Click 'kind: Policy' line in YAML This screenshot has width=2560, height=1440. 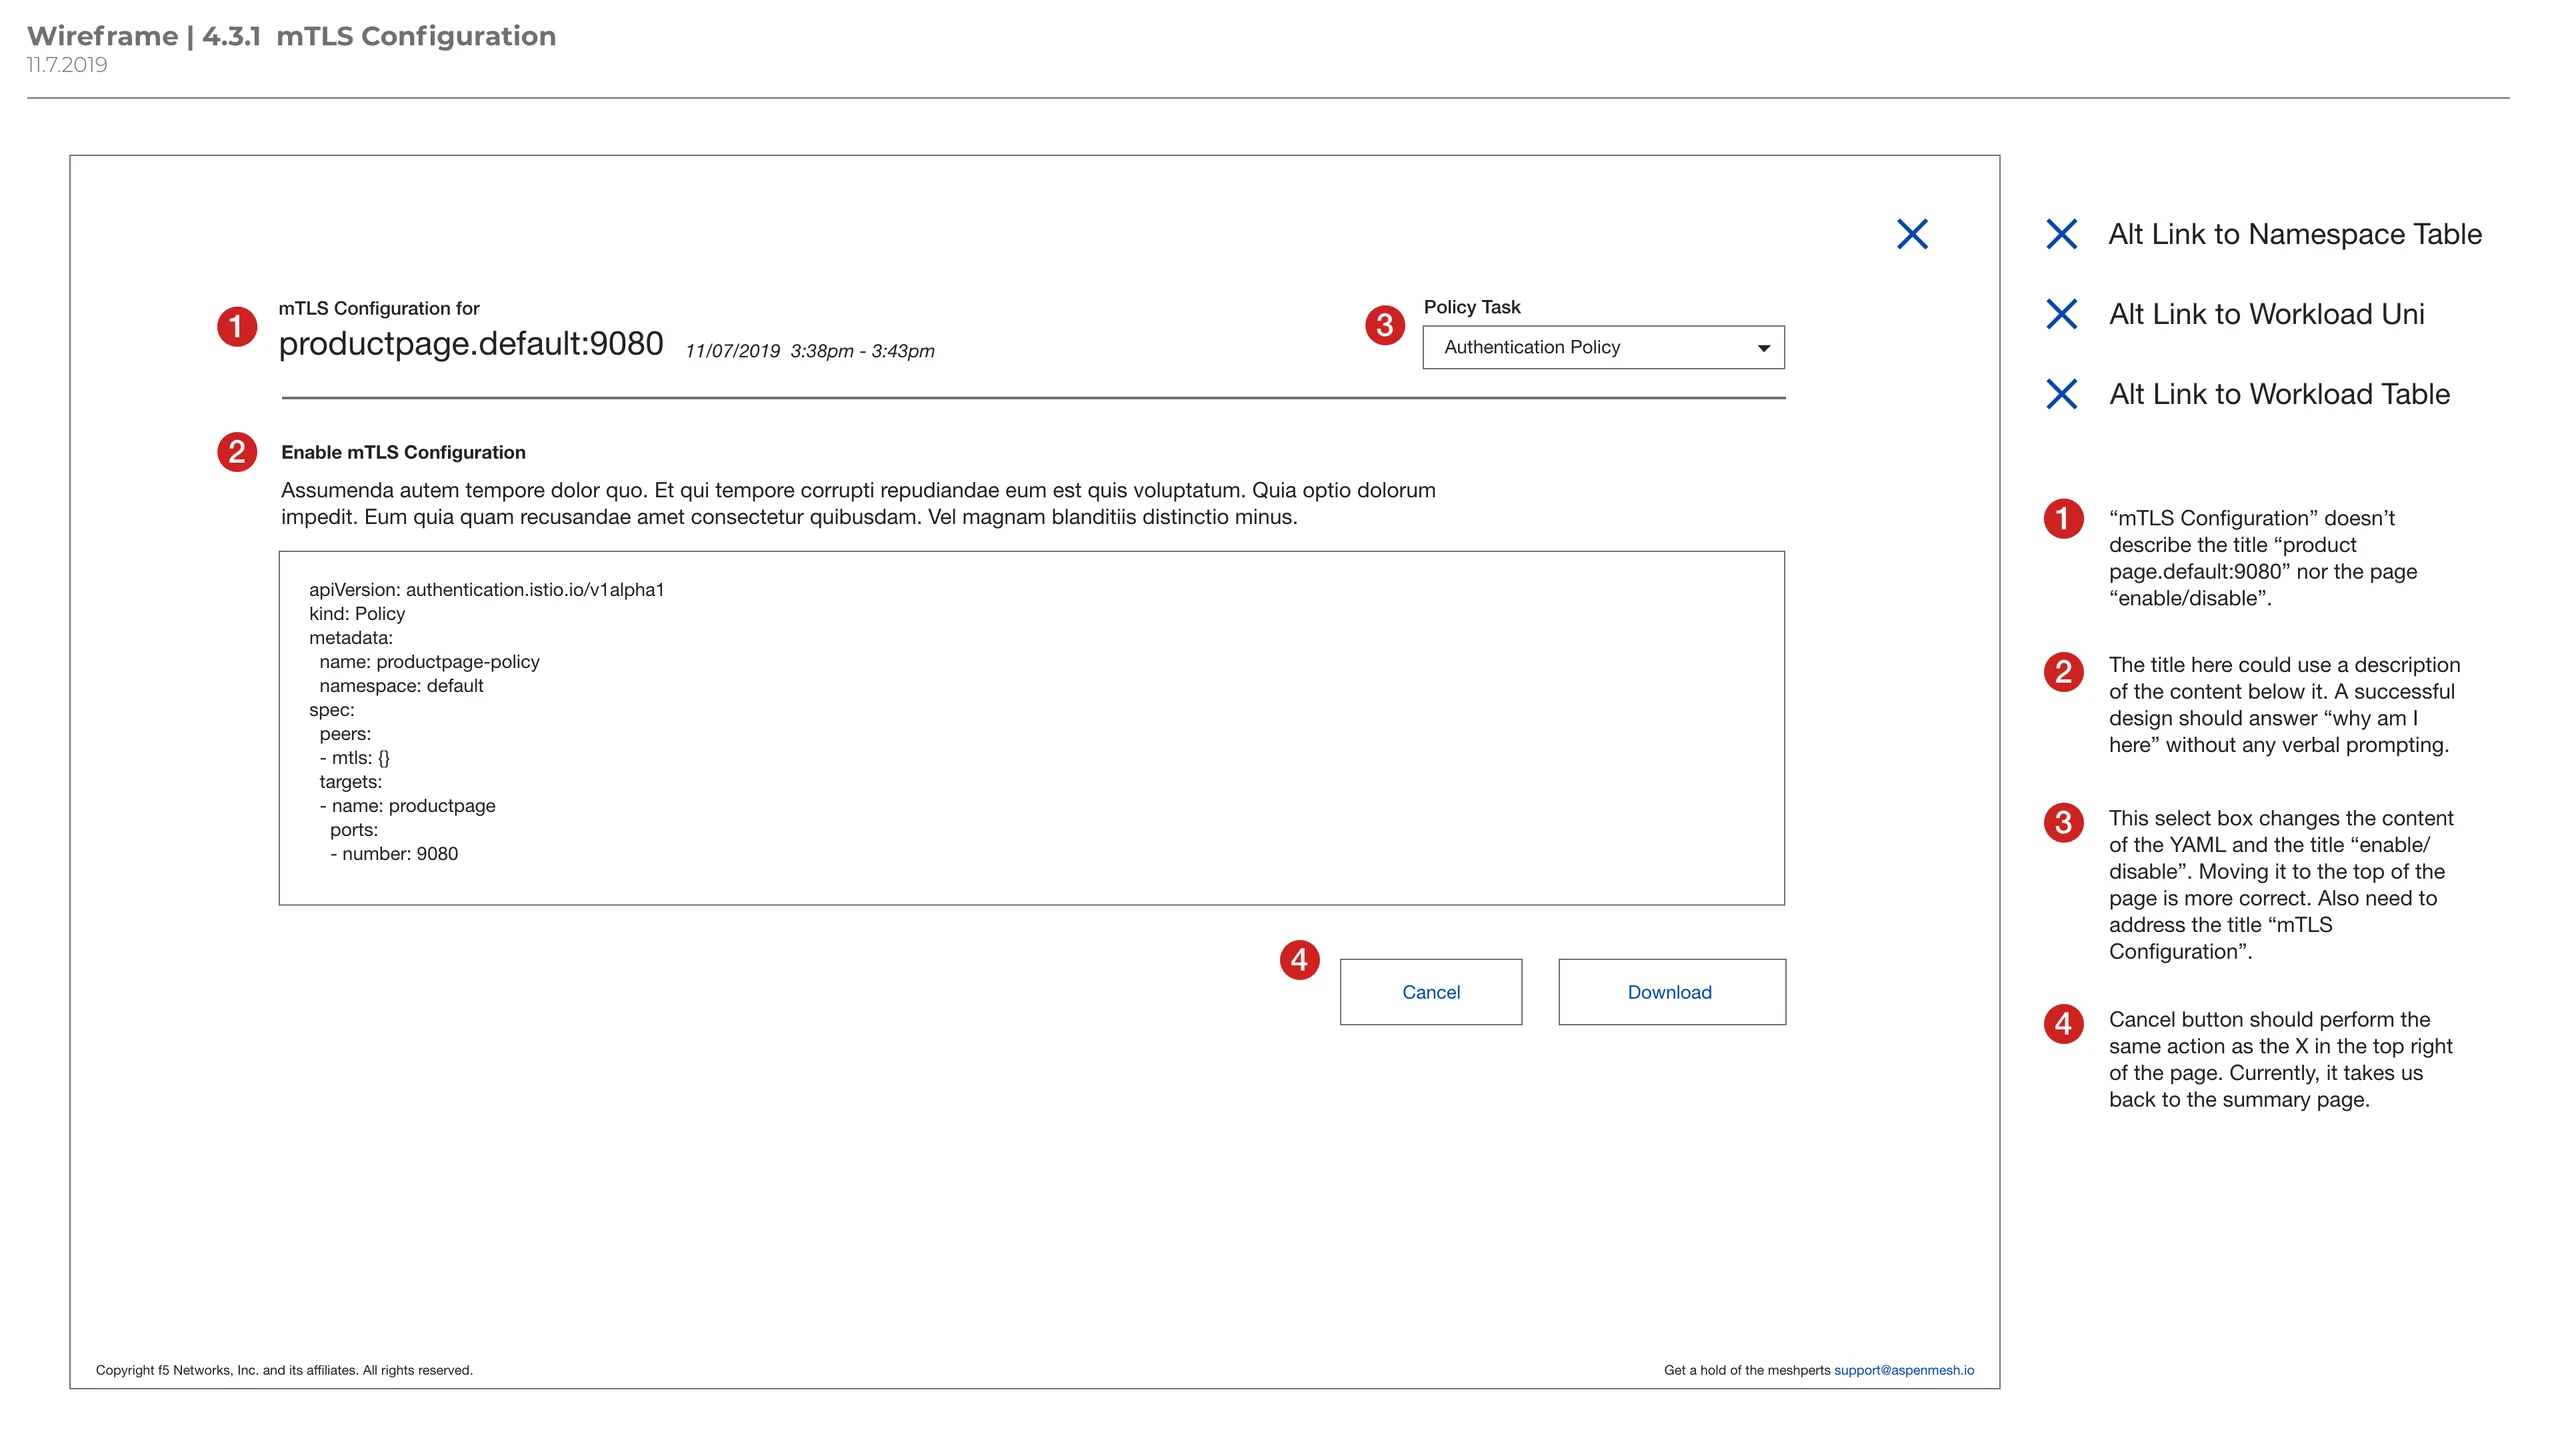point(357,614)
